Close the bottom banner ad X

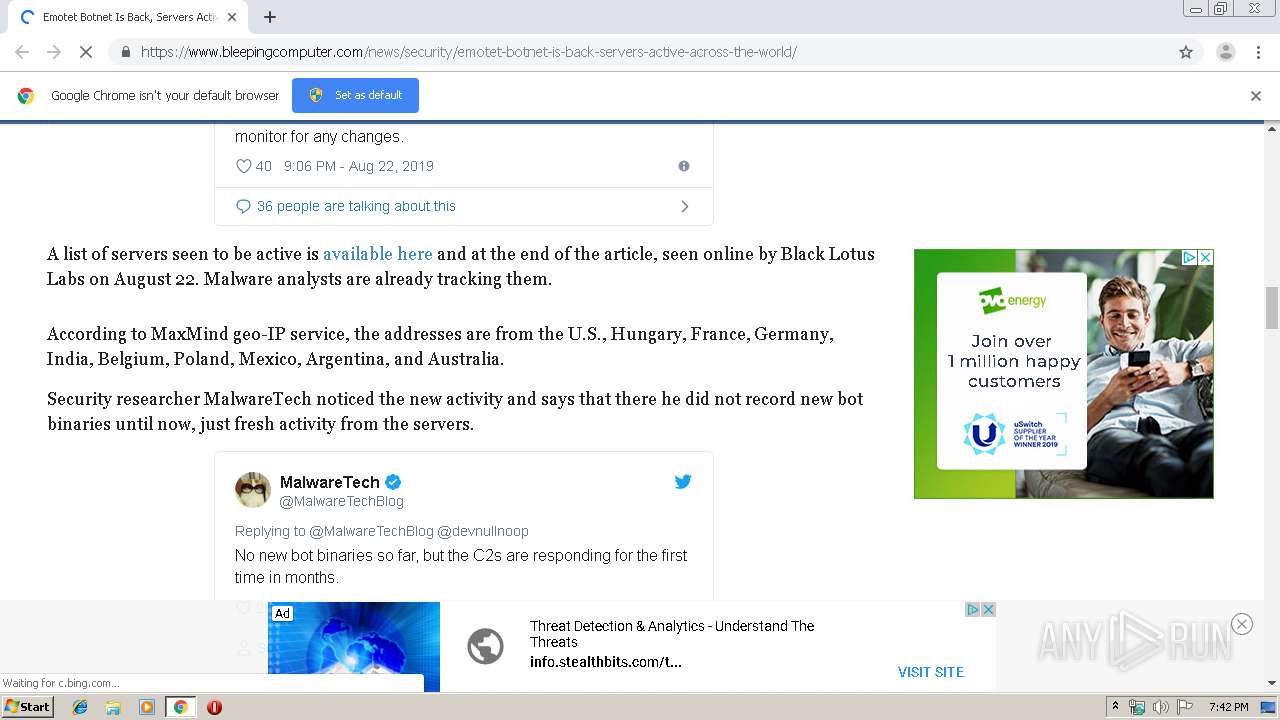[988, 609]
